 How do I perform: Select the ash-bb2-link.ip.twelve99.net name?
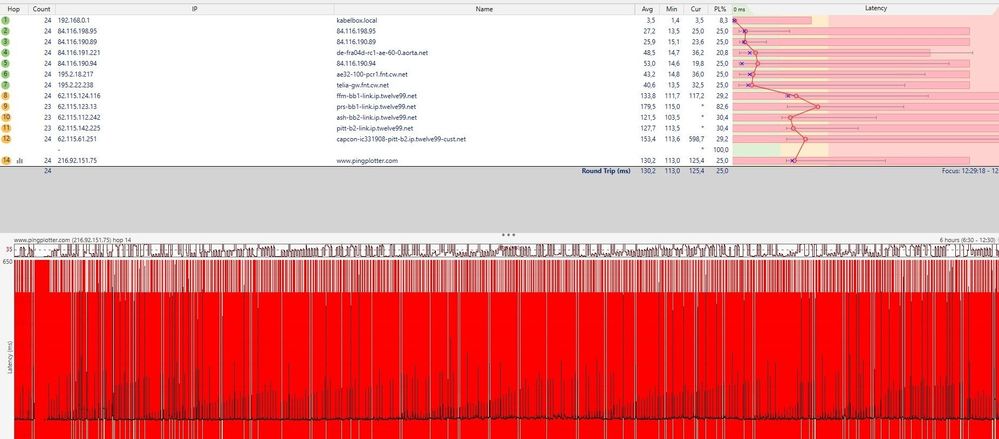tap(377, 117)
